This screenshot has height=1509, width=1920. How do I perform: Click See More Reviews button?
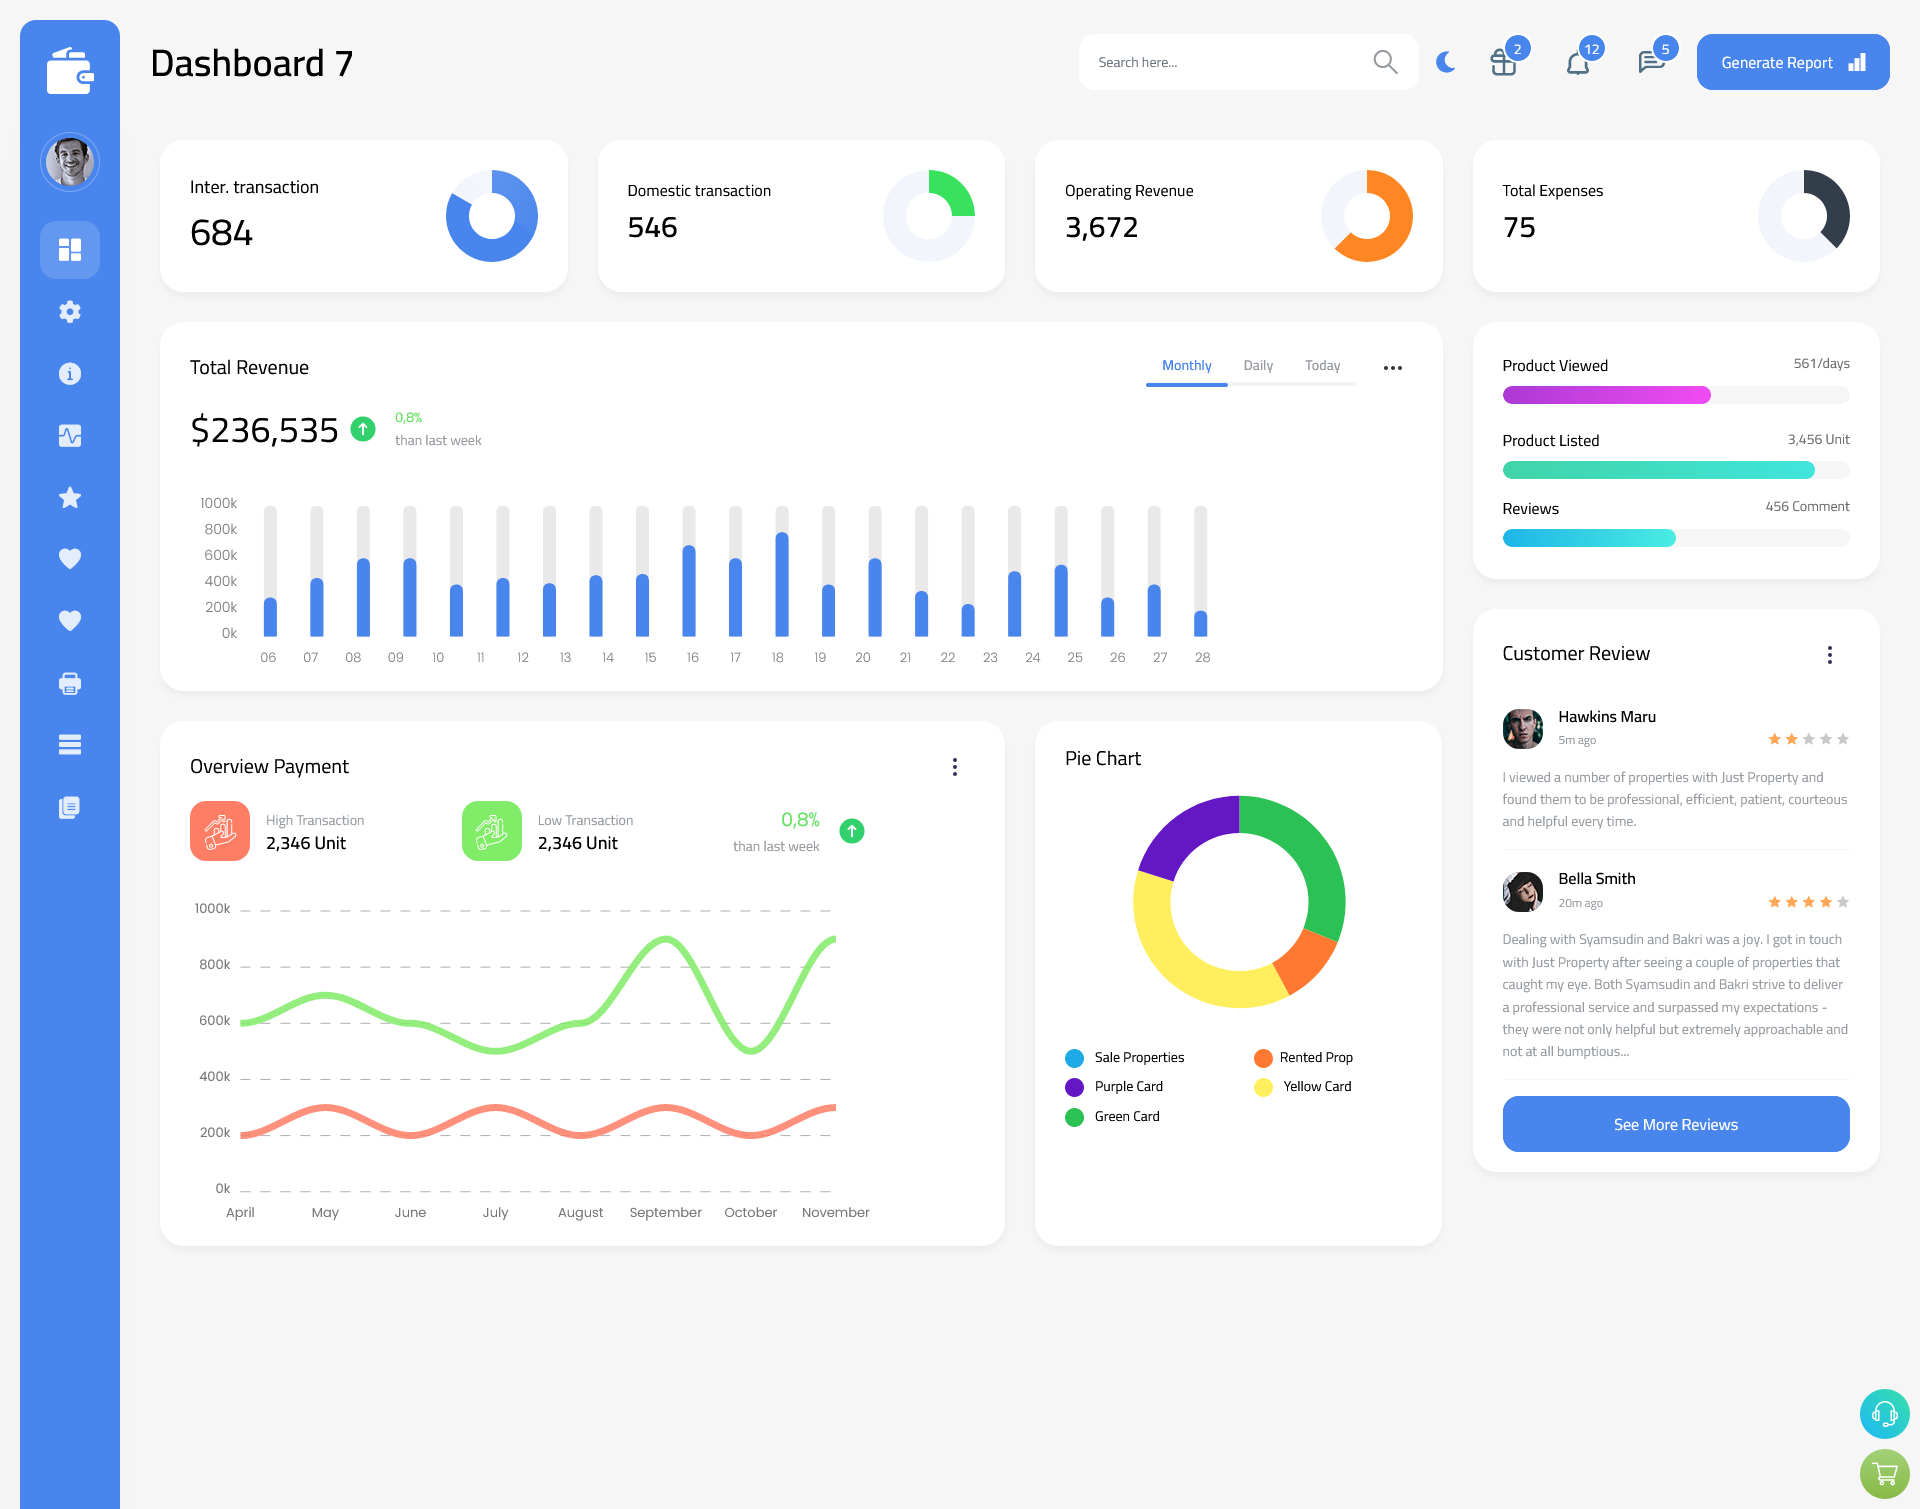[x=1675, y=1124]
